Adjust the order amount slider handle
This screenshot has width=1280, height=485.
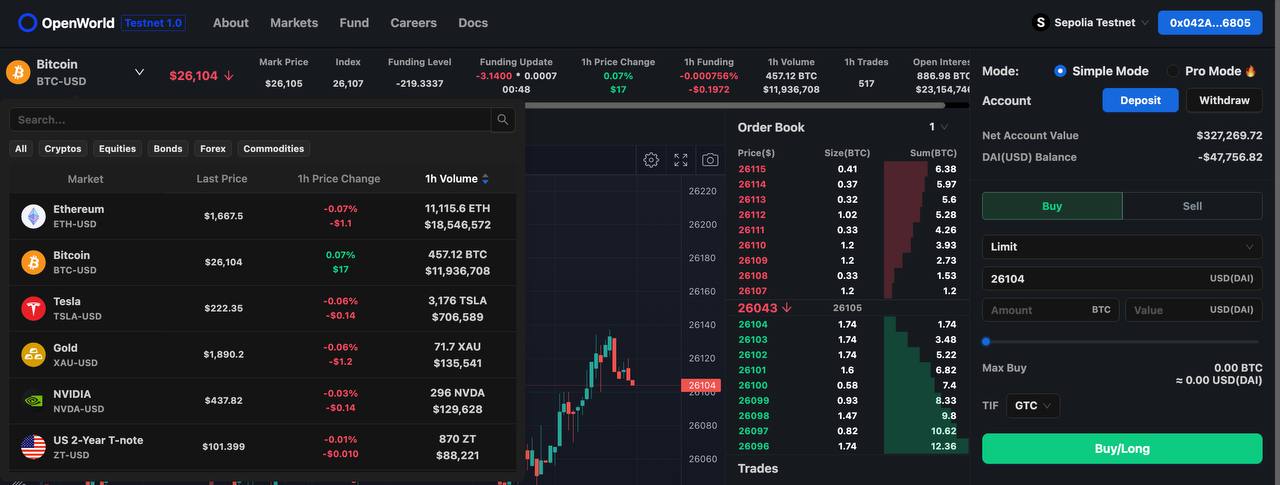986,342
